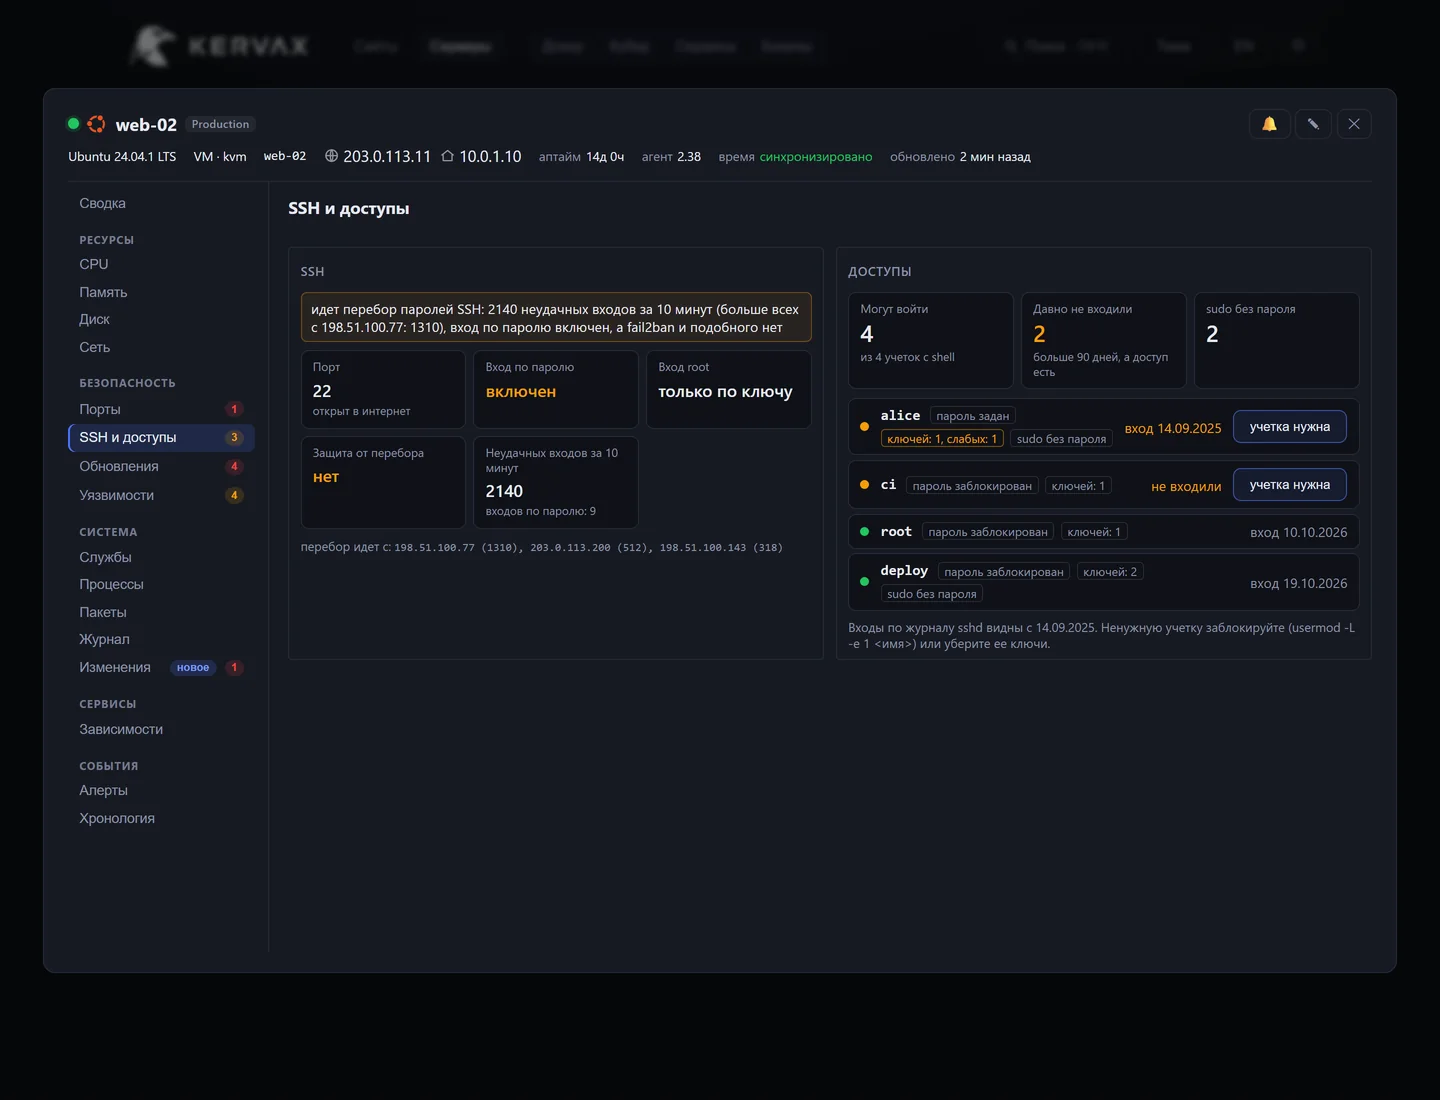This screenshot has height=1100, width=1440.
Task: Click the Kervax logo in header
Action: coord(220,46)
